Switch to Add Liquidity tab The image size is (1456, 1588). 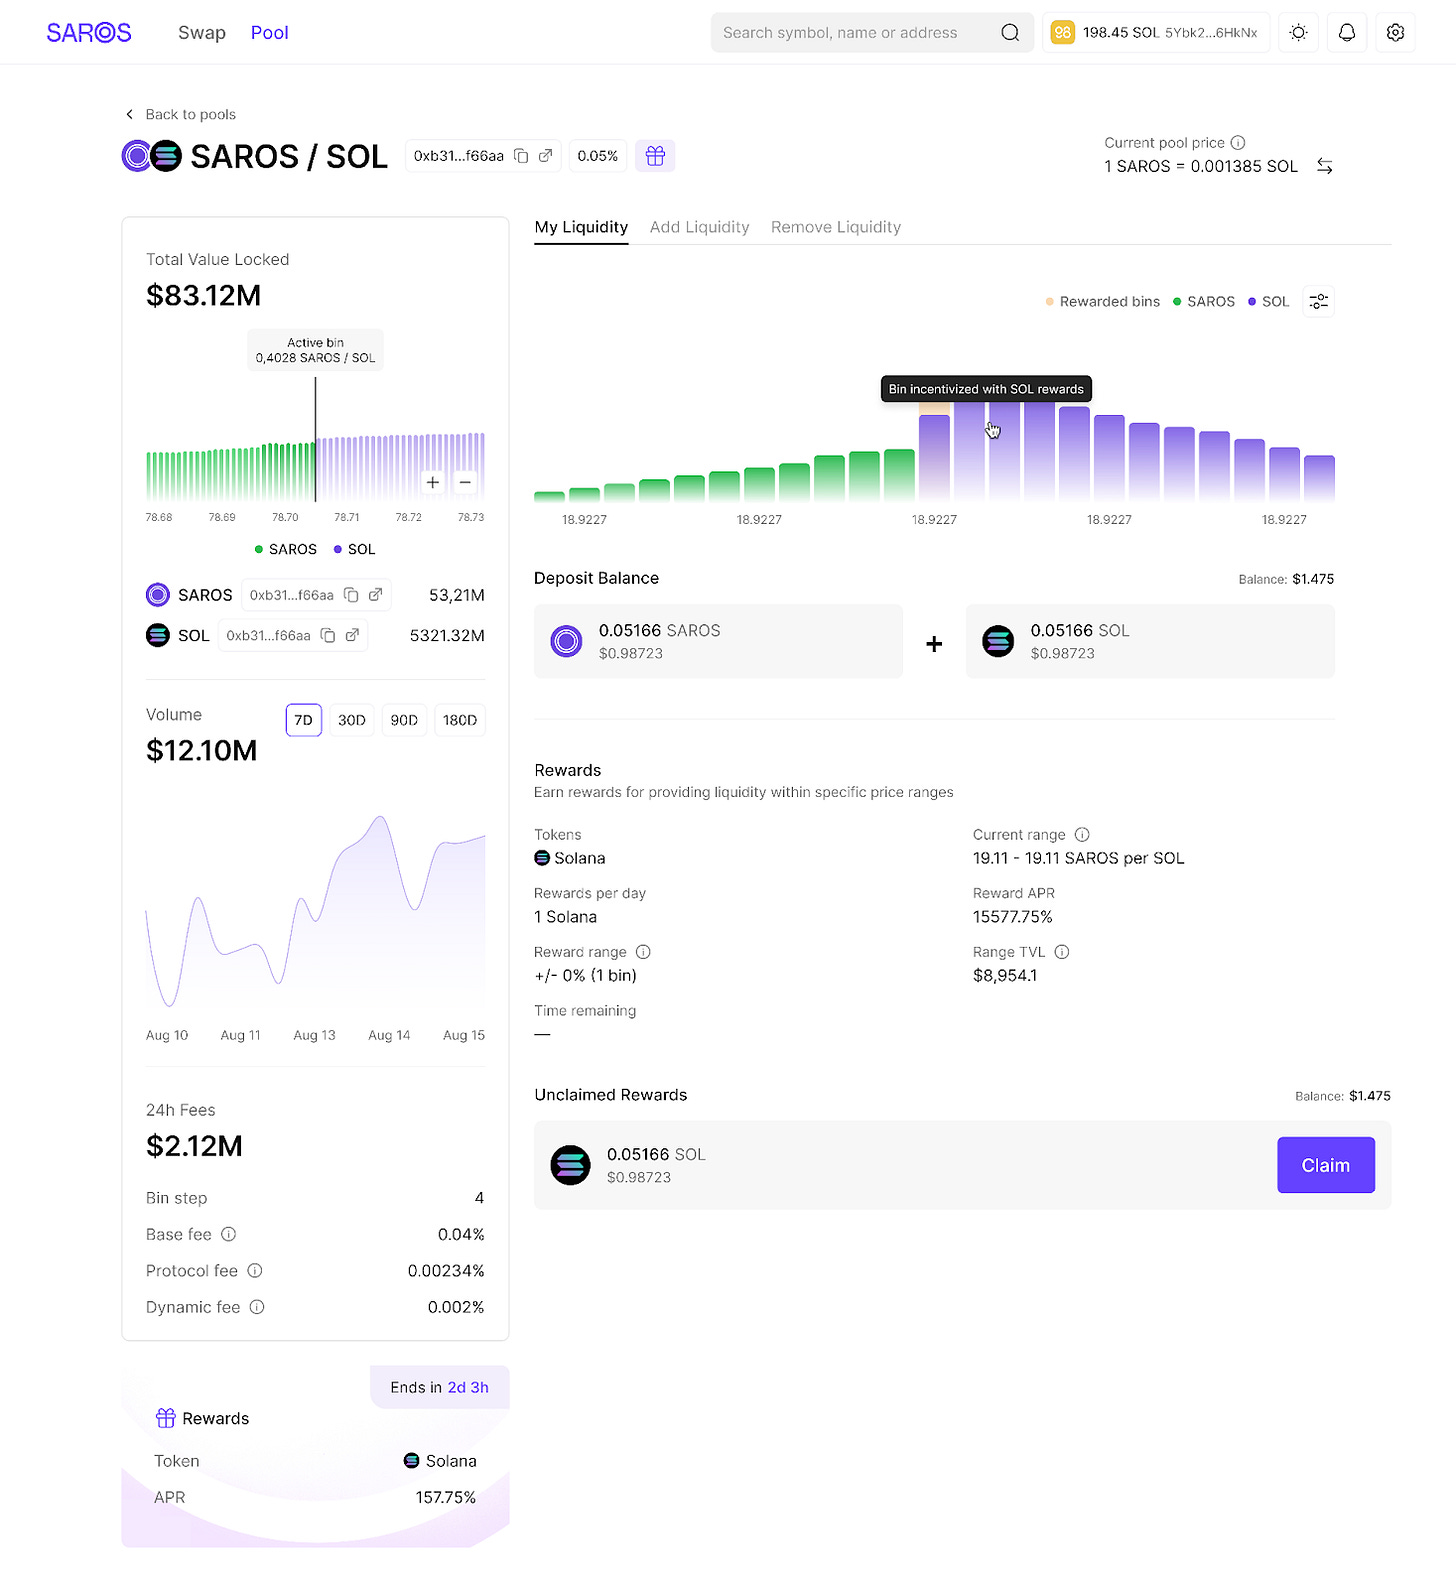point(699,227)
